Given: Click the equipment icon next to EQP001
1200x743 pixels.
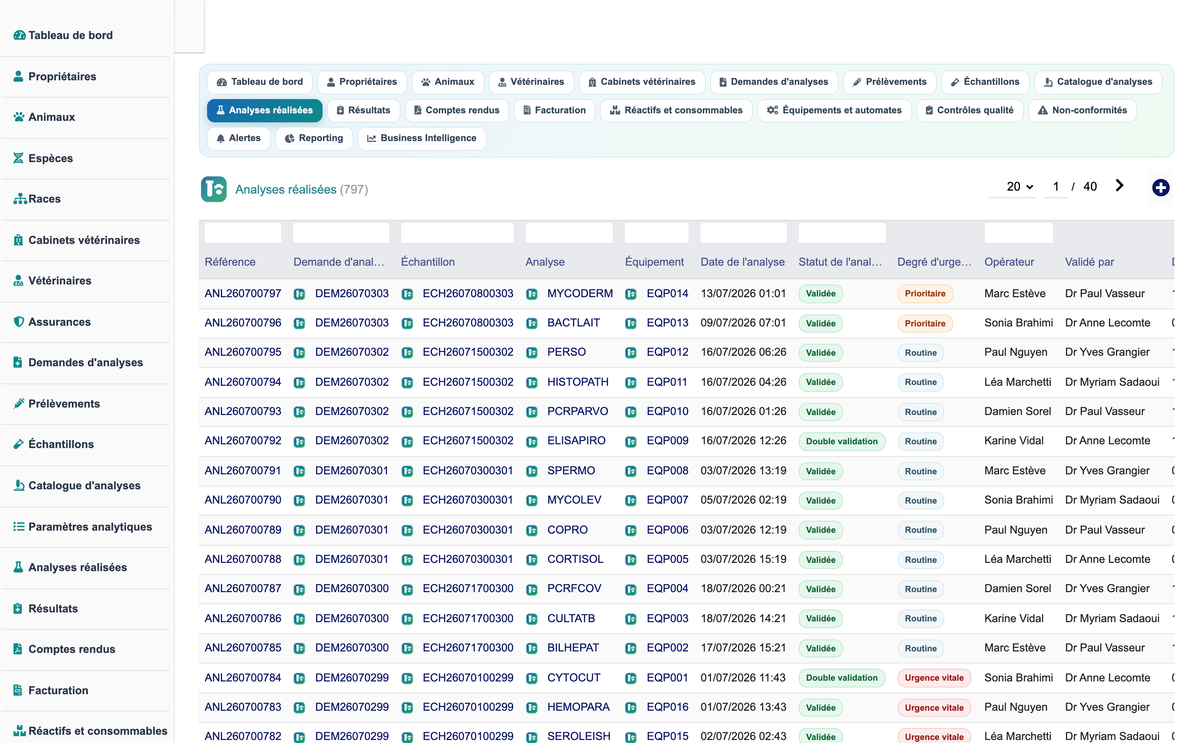Looking at the screenshot, I should (x=631, y=678).
